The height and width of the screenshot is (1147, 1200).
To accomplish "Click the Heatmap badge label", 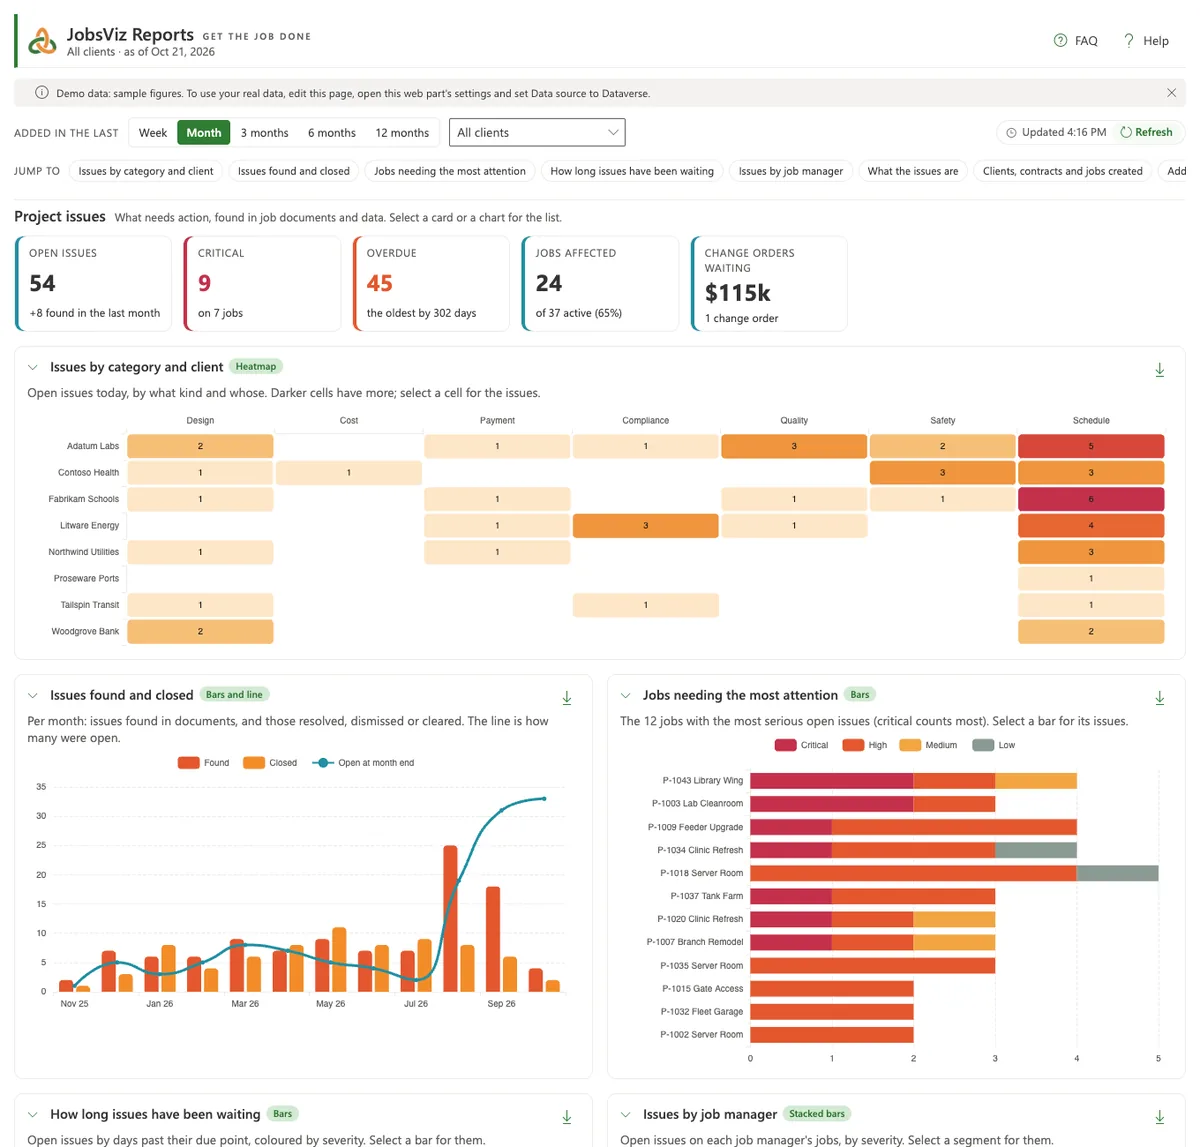I will [x=256, y=367].
